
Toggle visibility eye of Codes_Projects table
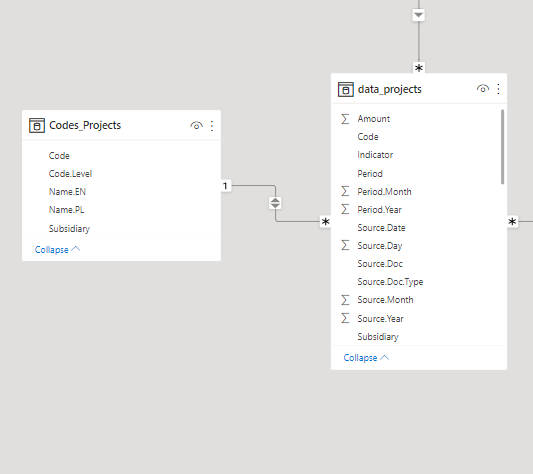[196, 125]
